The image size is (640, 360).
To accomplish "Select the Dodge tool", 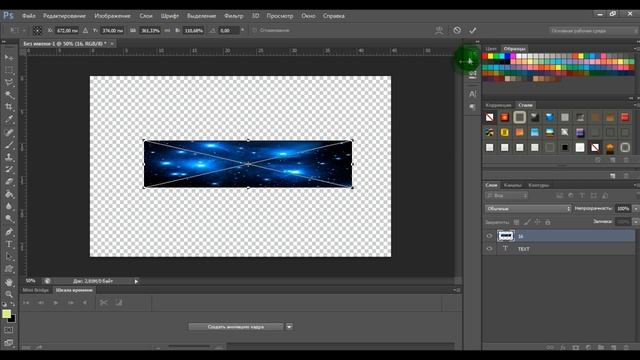I will tap(9, 219).
